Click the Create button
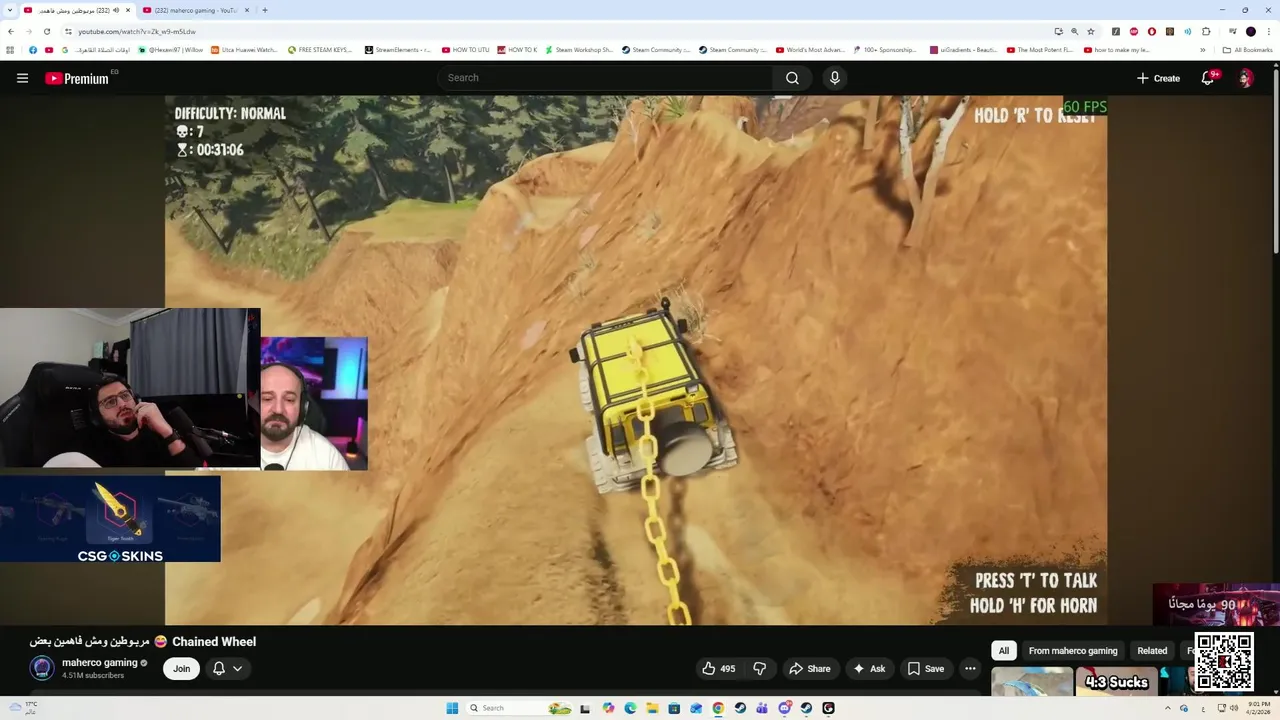 (1158, 78)
